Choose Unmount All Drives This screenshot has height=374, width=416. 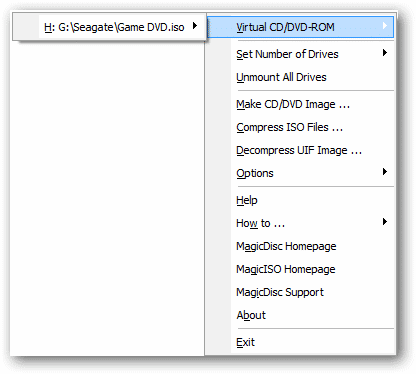[x=300, y=77]
